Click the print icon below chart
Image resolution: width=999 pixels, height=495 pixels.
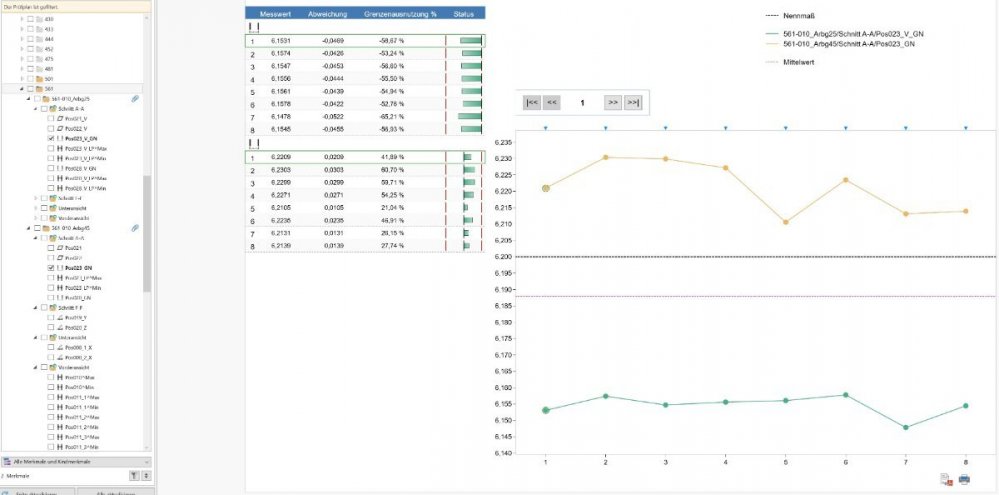pos(964,479)
